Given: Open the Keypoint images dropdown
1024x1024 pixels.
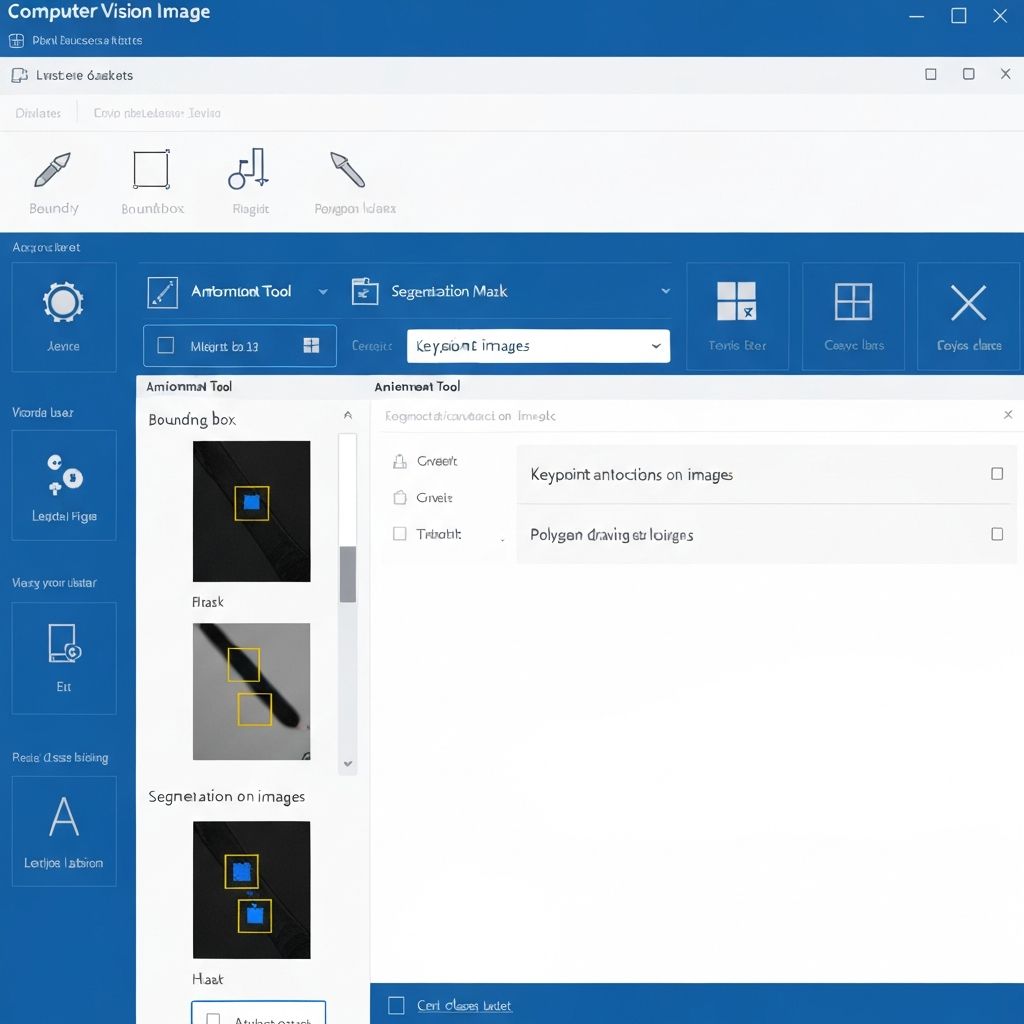Looking at the screenshot, I should 538,346.
